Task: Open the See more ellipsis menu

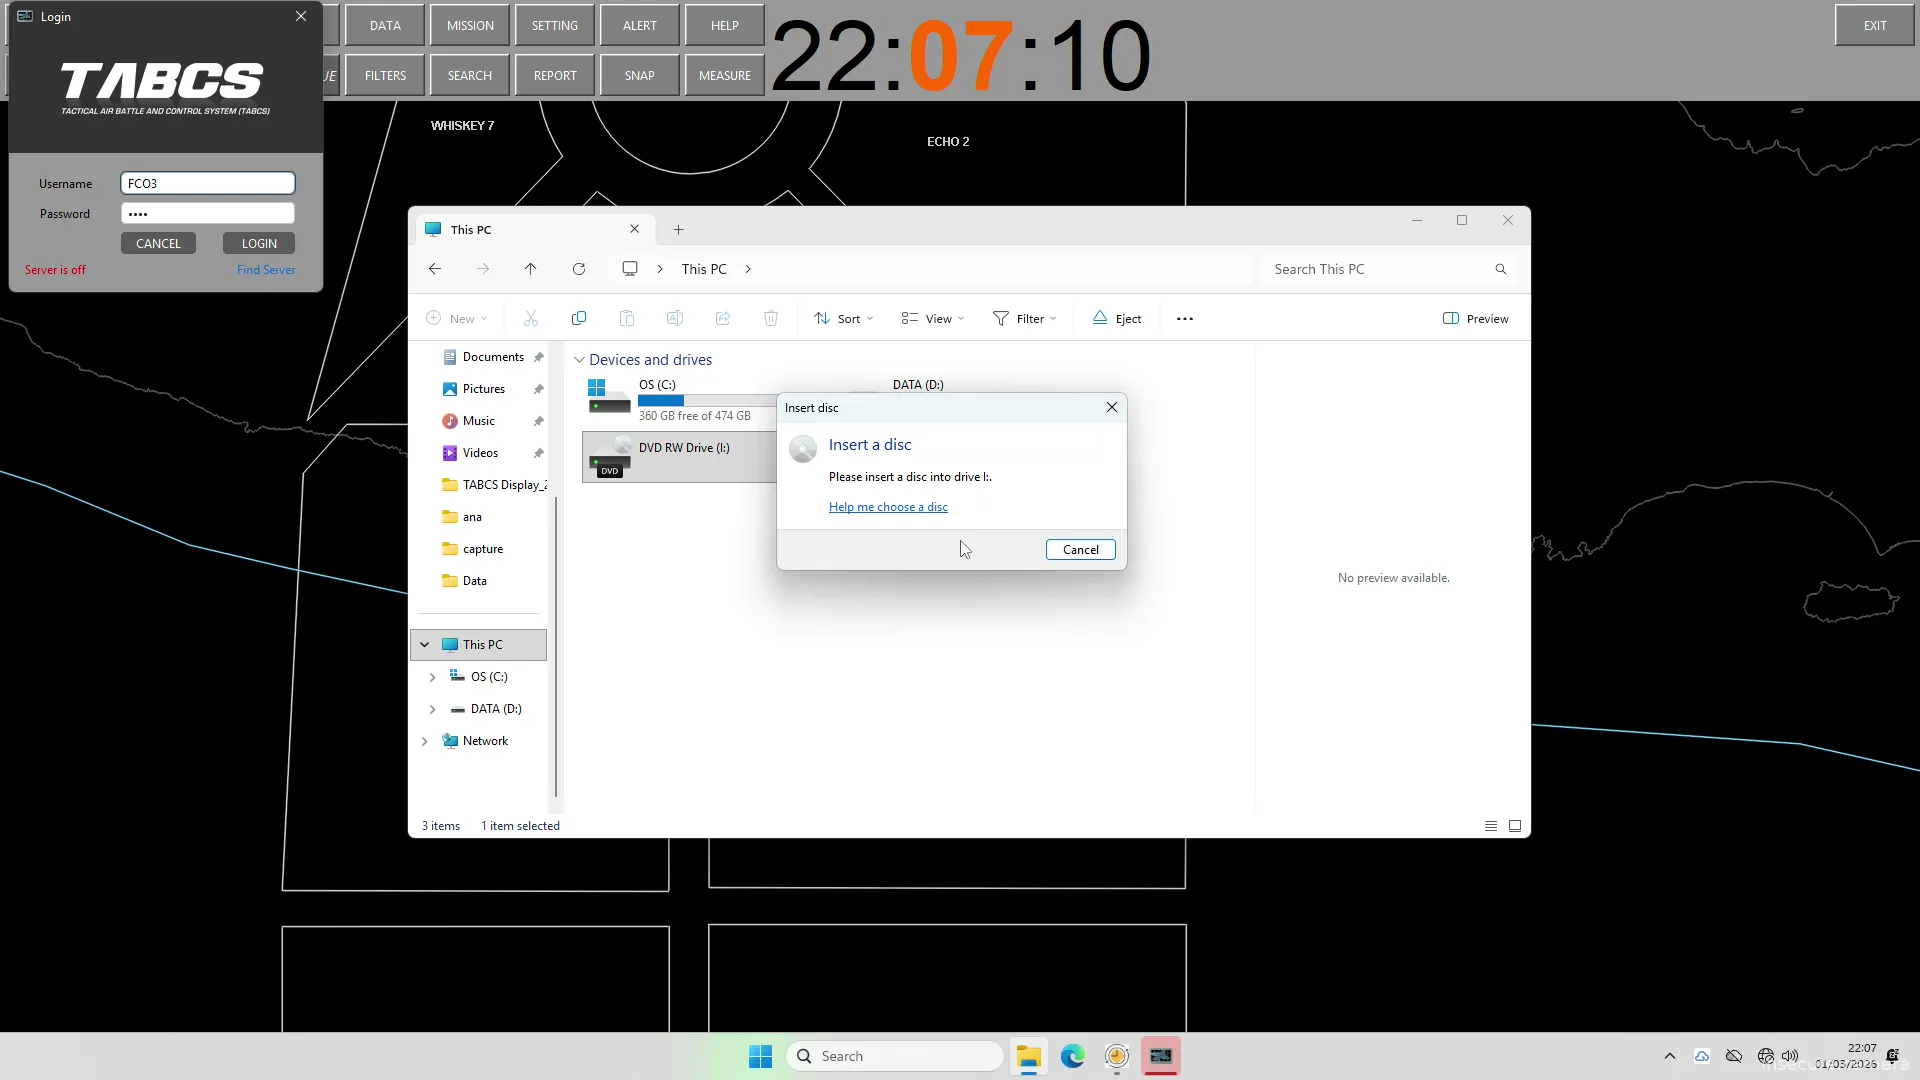Action: coord(1184,318)
